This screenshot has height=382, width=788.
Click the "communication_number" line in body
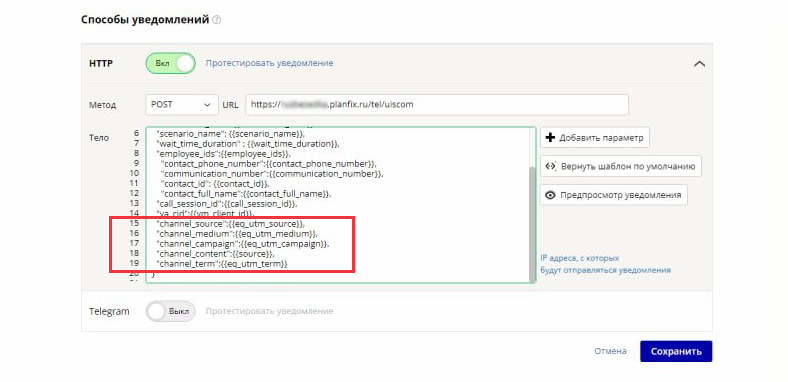[x=272, y=174]
